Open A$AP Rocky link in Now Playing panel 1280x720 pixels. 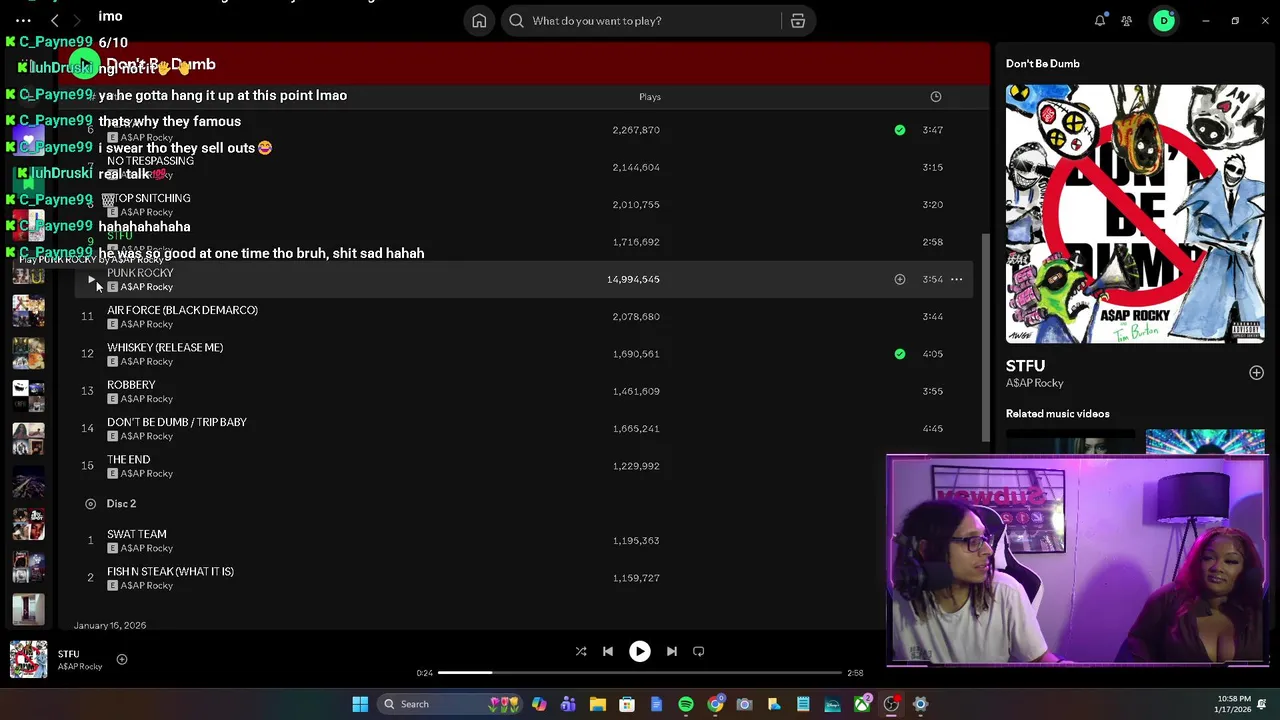pos(1034,383)
